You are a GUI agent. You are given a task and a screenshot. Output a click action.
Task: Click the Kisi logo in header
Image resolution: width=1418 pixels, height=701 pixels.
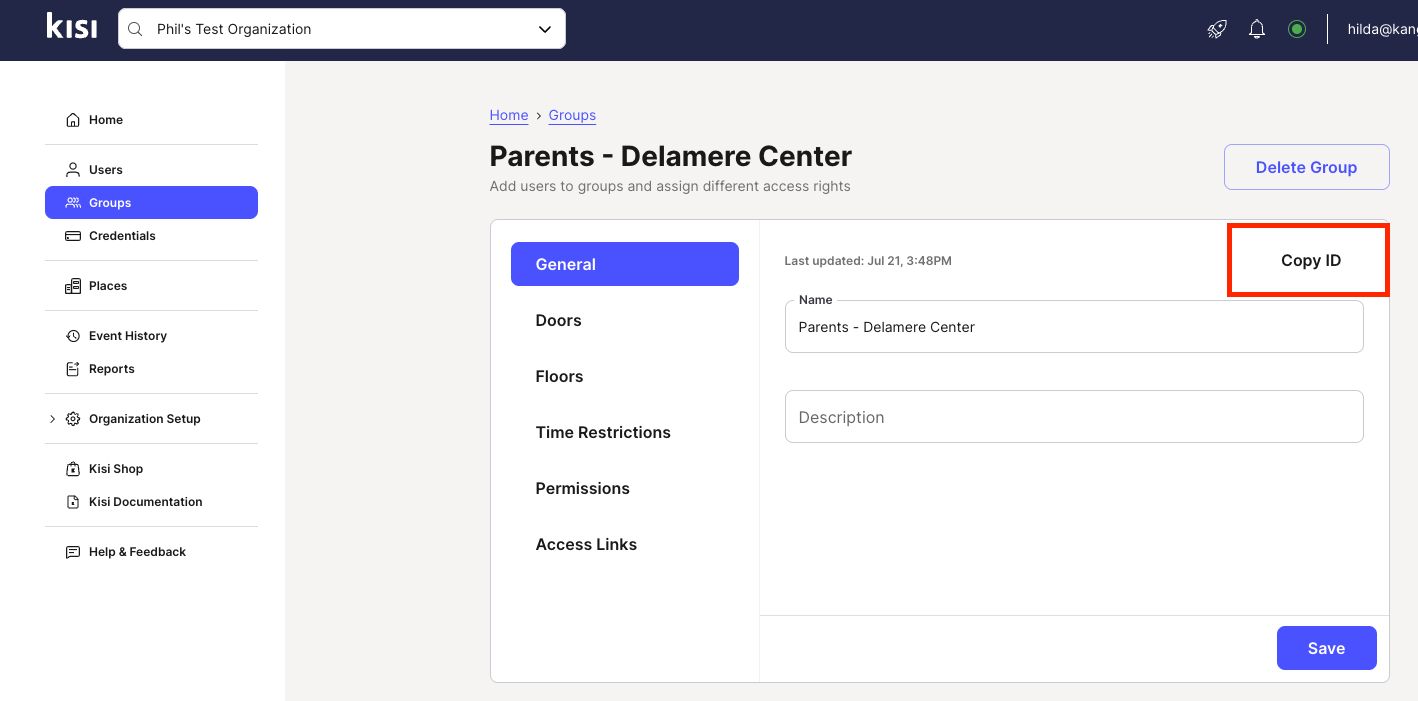tap(71, 27)
